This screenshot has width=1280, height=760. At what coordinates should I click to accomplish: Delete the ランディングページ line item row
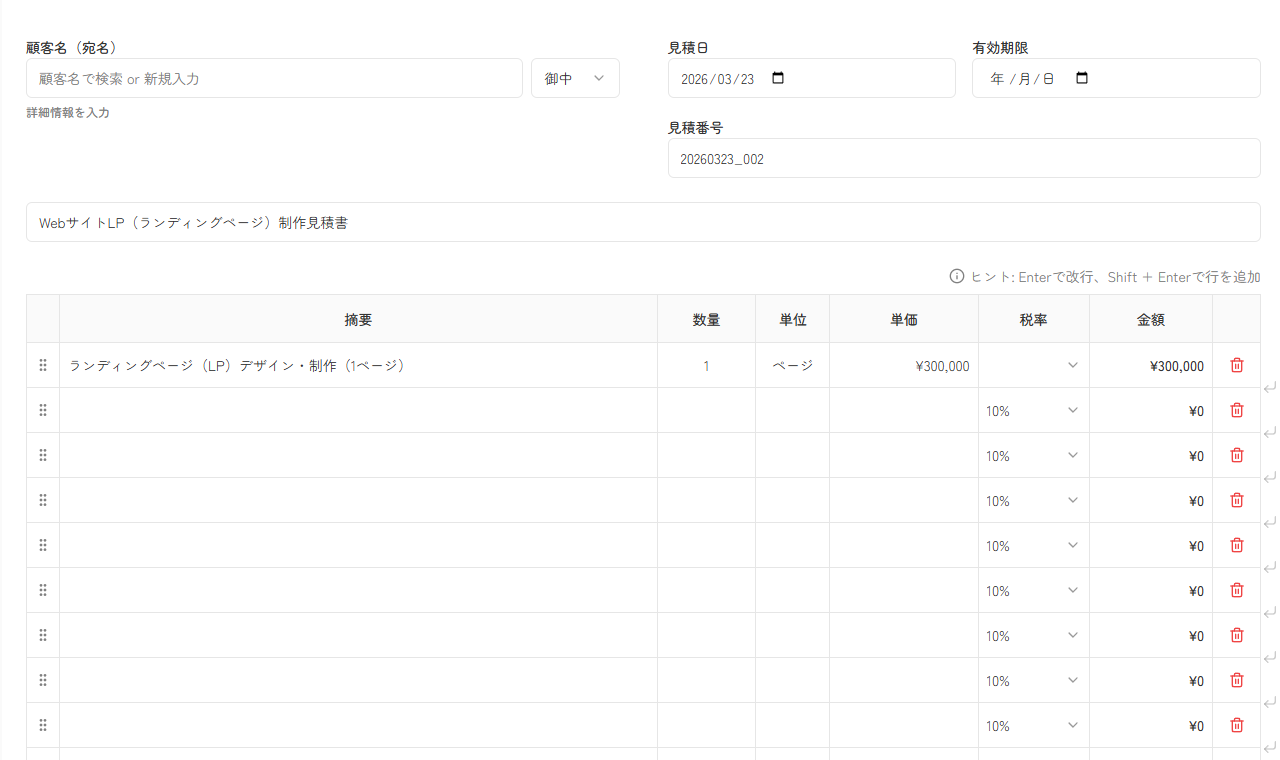pos(1236,366)
